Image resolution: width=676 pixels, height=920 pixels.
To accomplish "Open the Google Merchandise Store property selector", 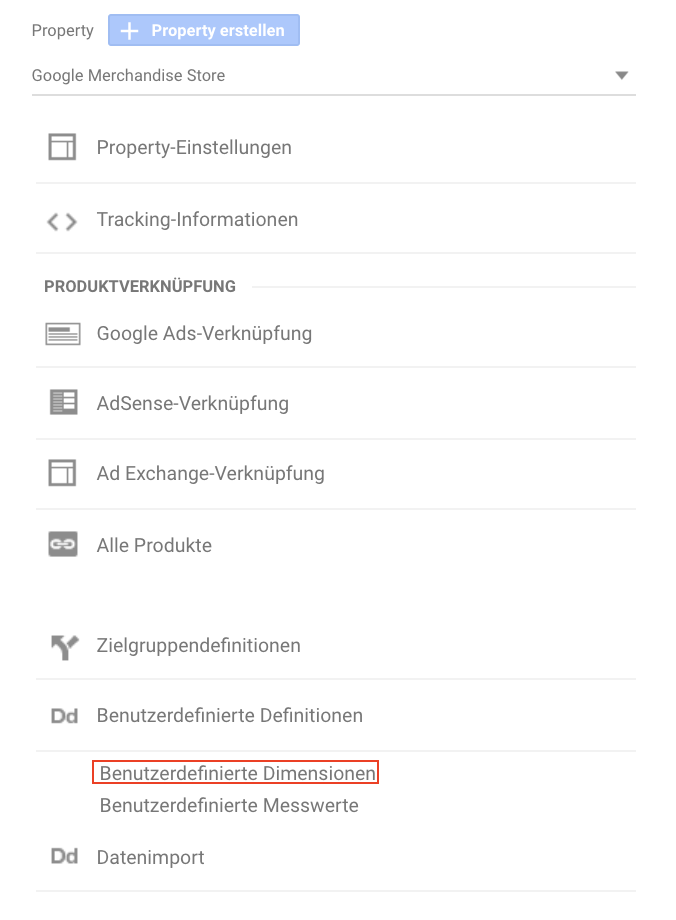I will click(334, 76).
